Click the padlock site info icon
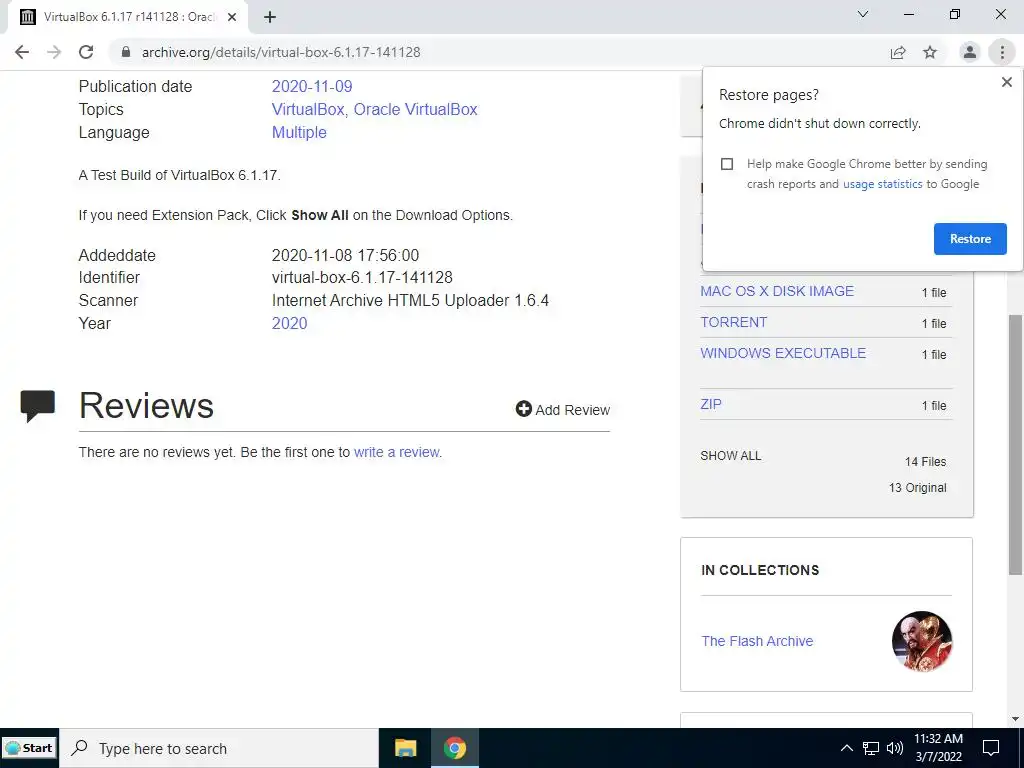This screenshot has height=768, width=1024. [126, 52]
